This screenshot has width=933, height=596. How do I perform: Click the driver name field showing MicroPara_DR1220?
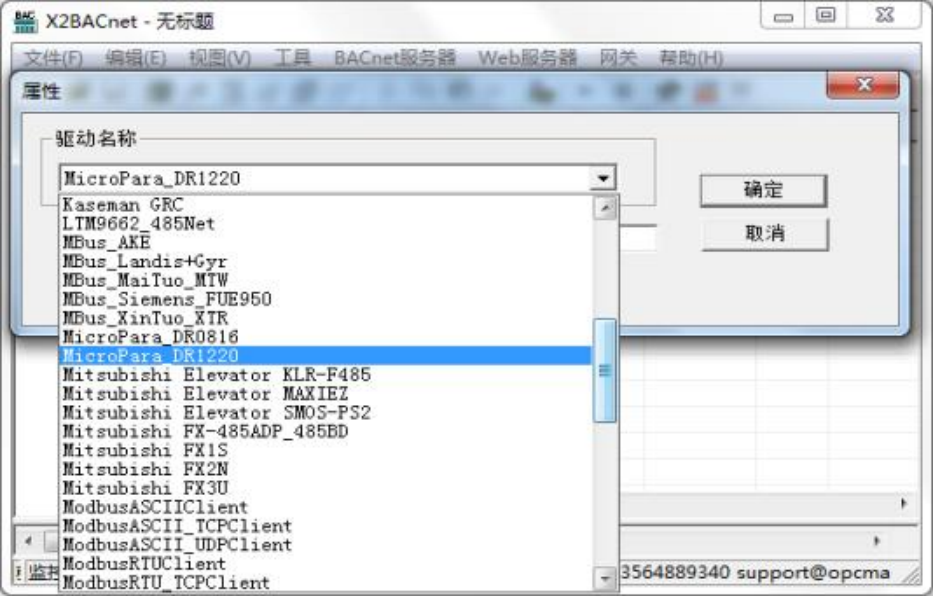click(x=325, y=178)
